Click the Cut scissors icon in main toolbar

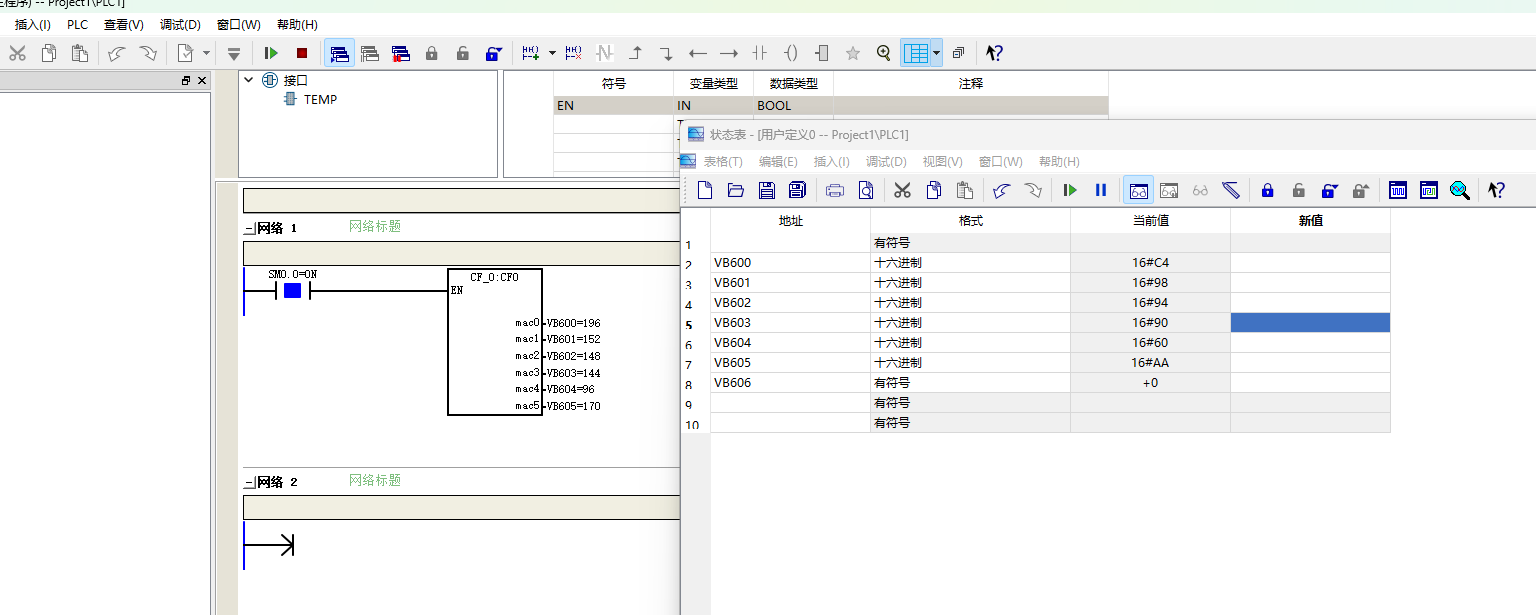[x=18, y=53]
